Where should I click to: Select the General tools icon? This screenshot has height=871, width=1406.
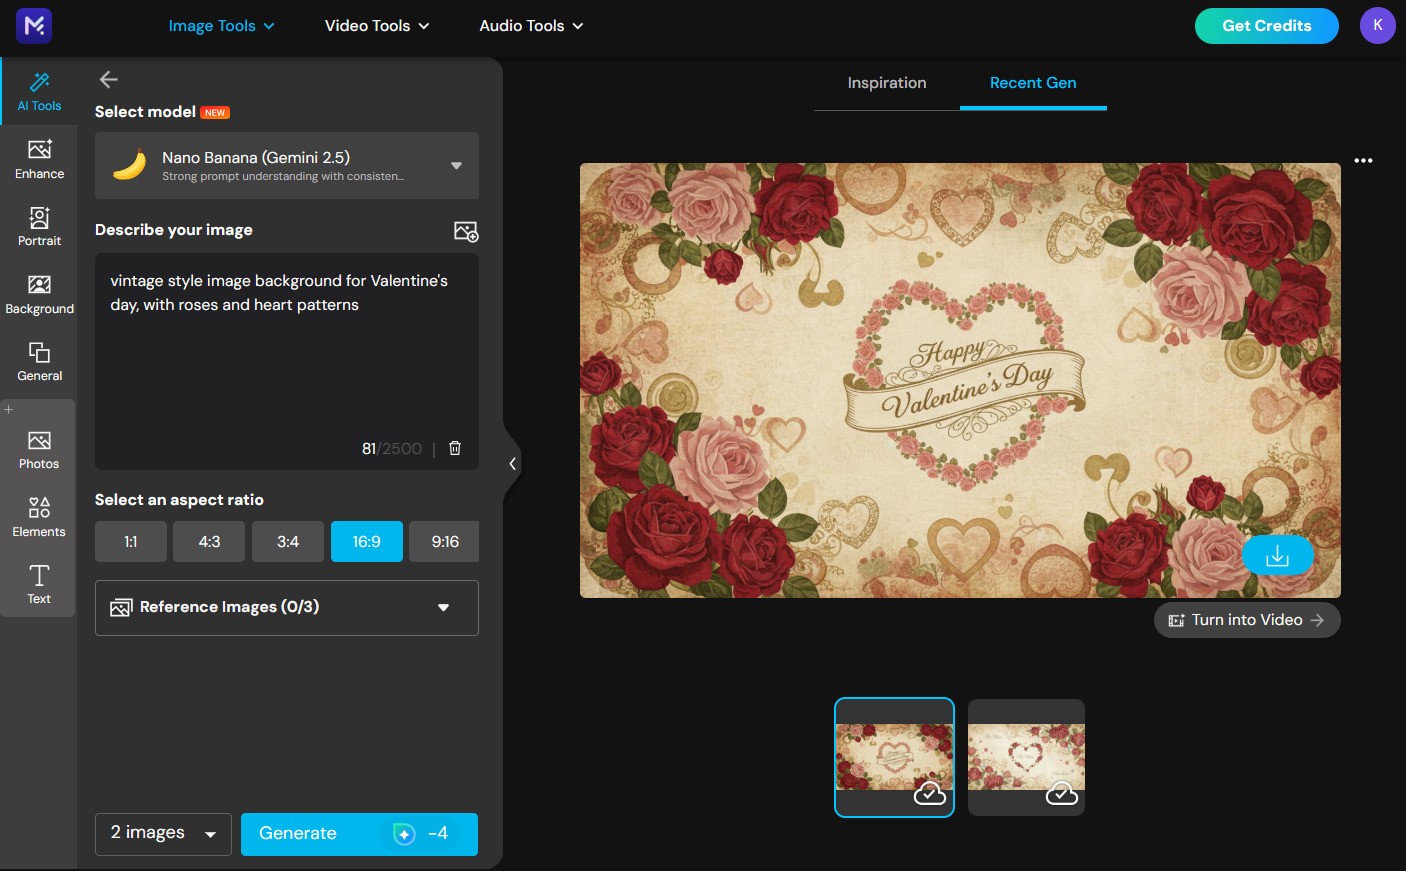[x=39, y=361]
